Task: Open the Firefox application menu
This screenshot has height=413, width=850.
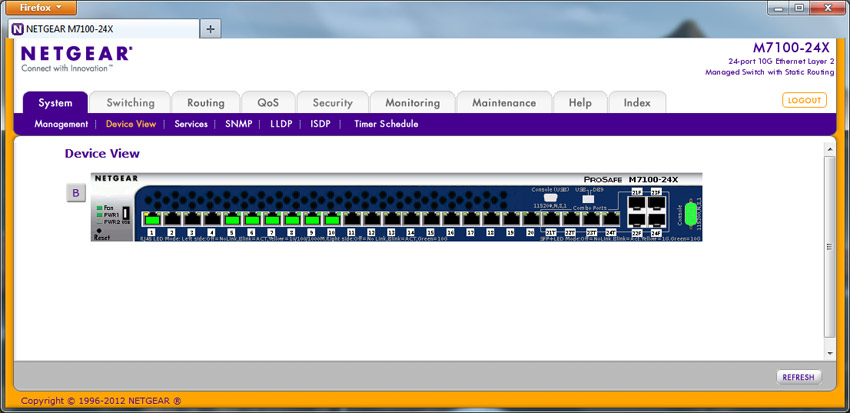Action: click(41, 8)
